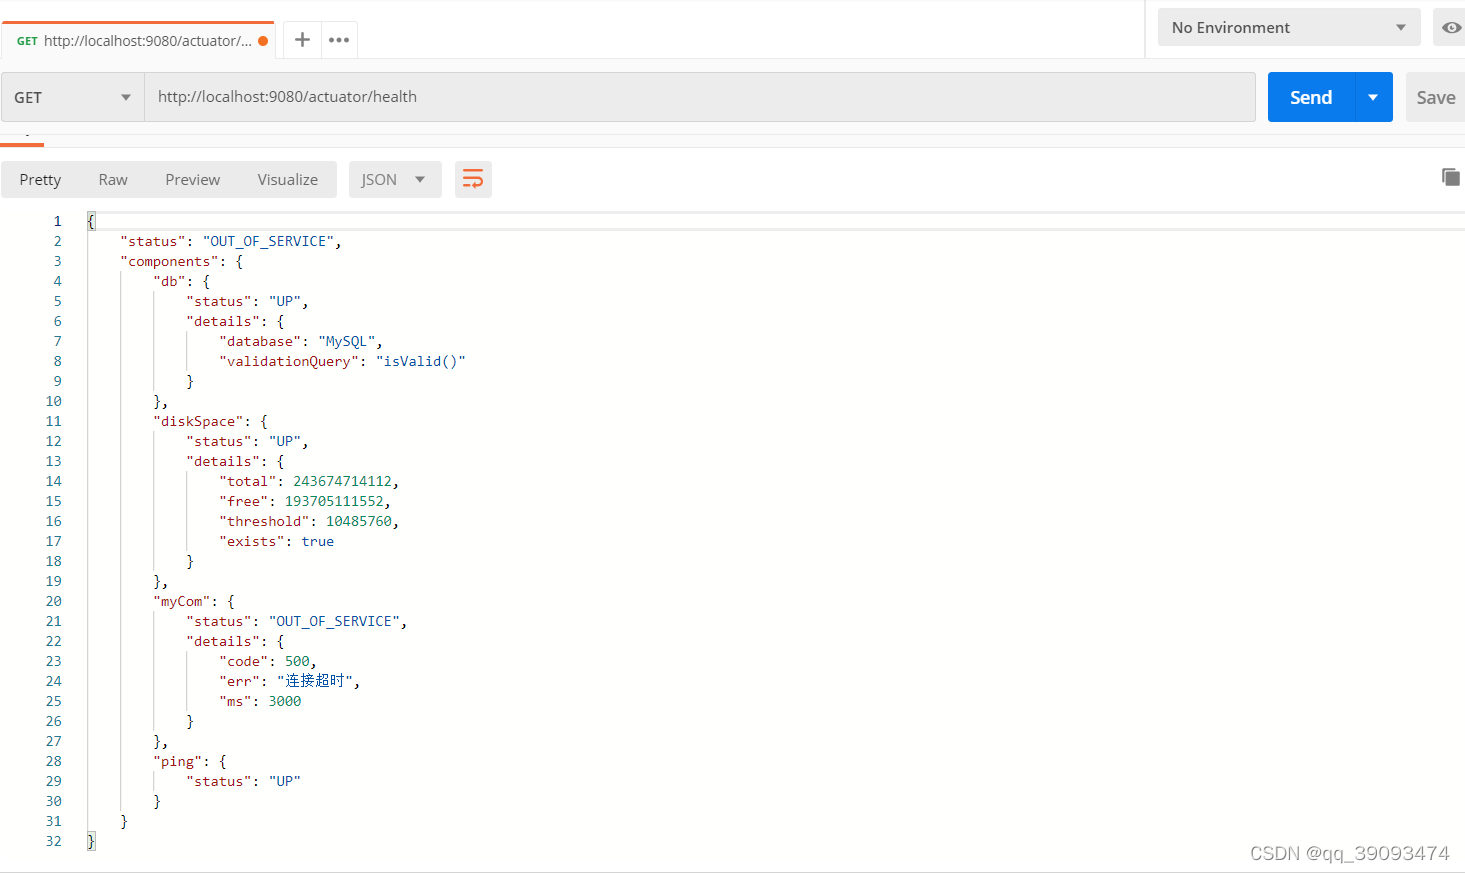The width and height of the screenshot is (1465, 873).
Task: Click line number 20 in gutter
Action: [53, 601]
